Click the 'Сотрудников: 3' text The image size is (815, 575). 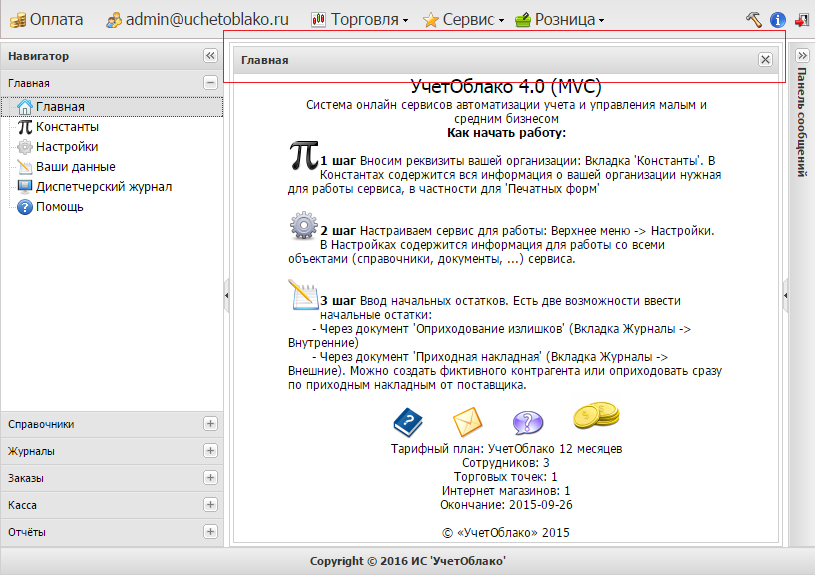tap(506, 463)
